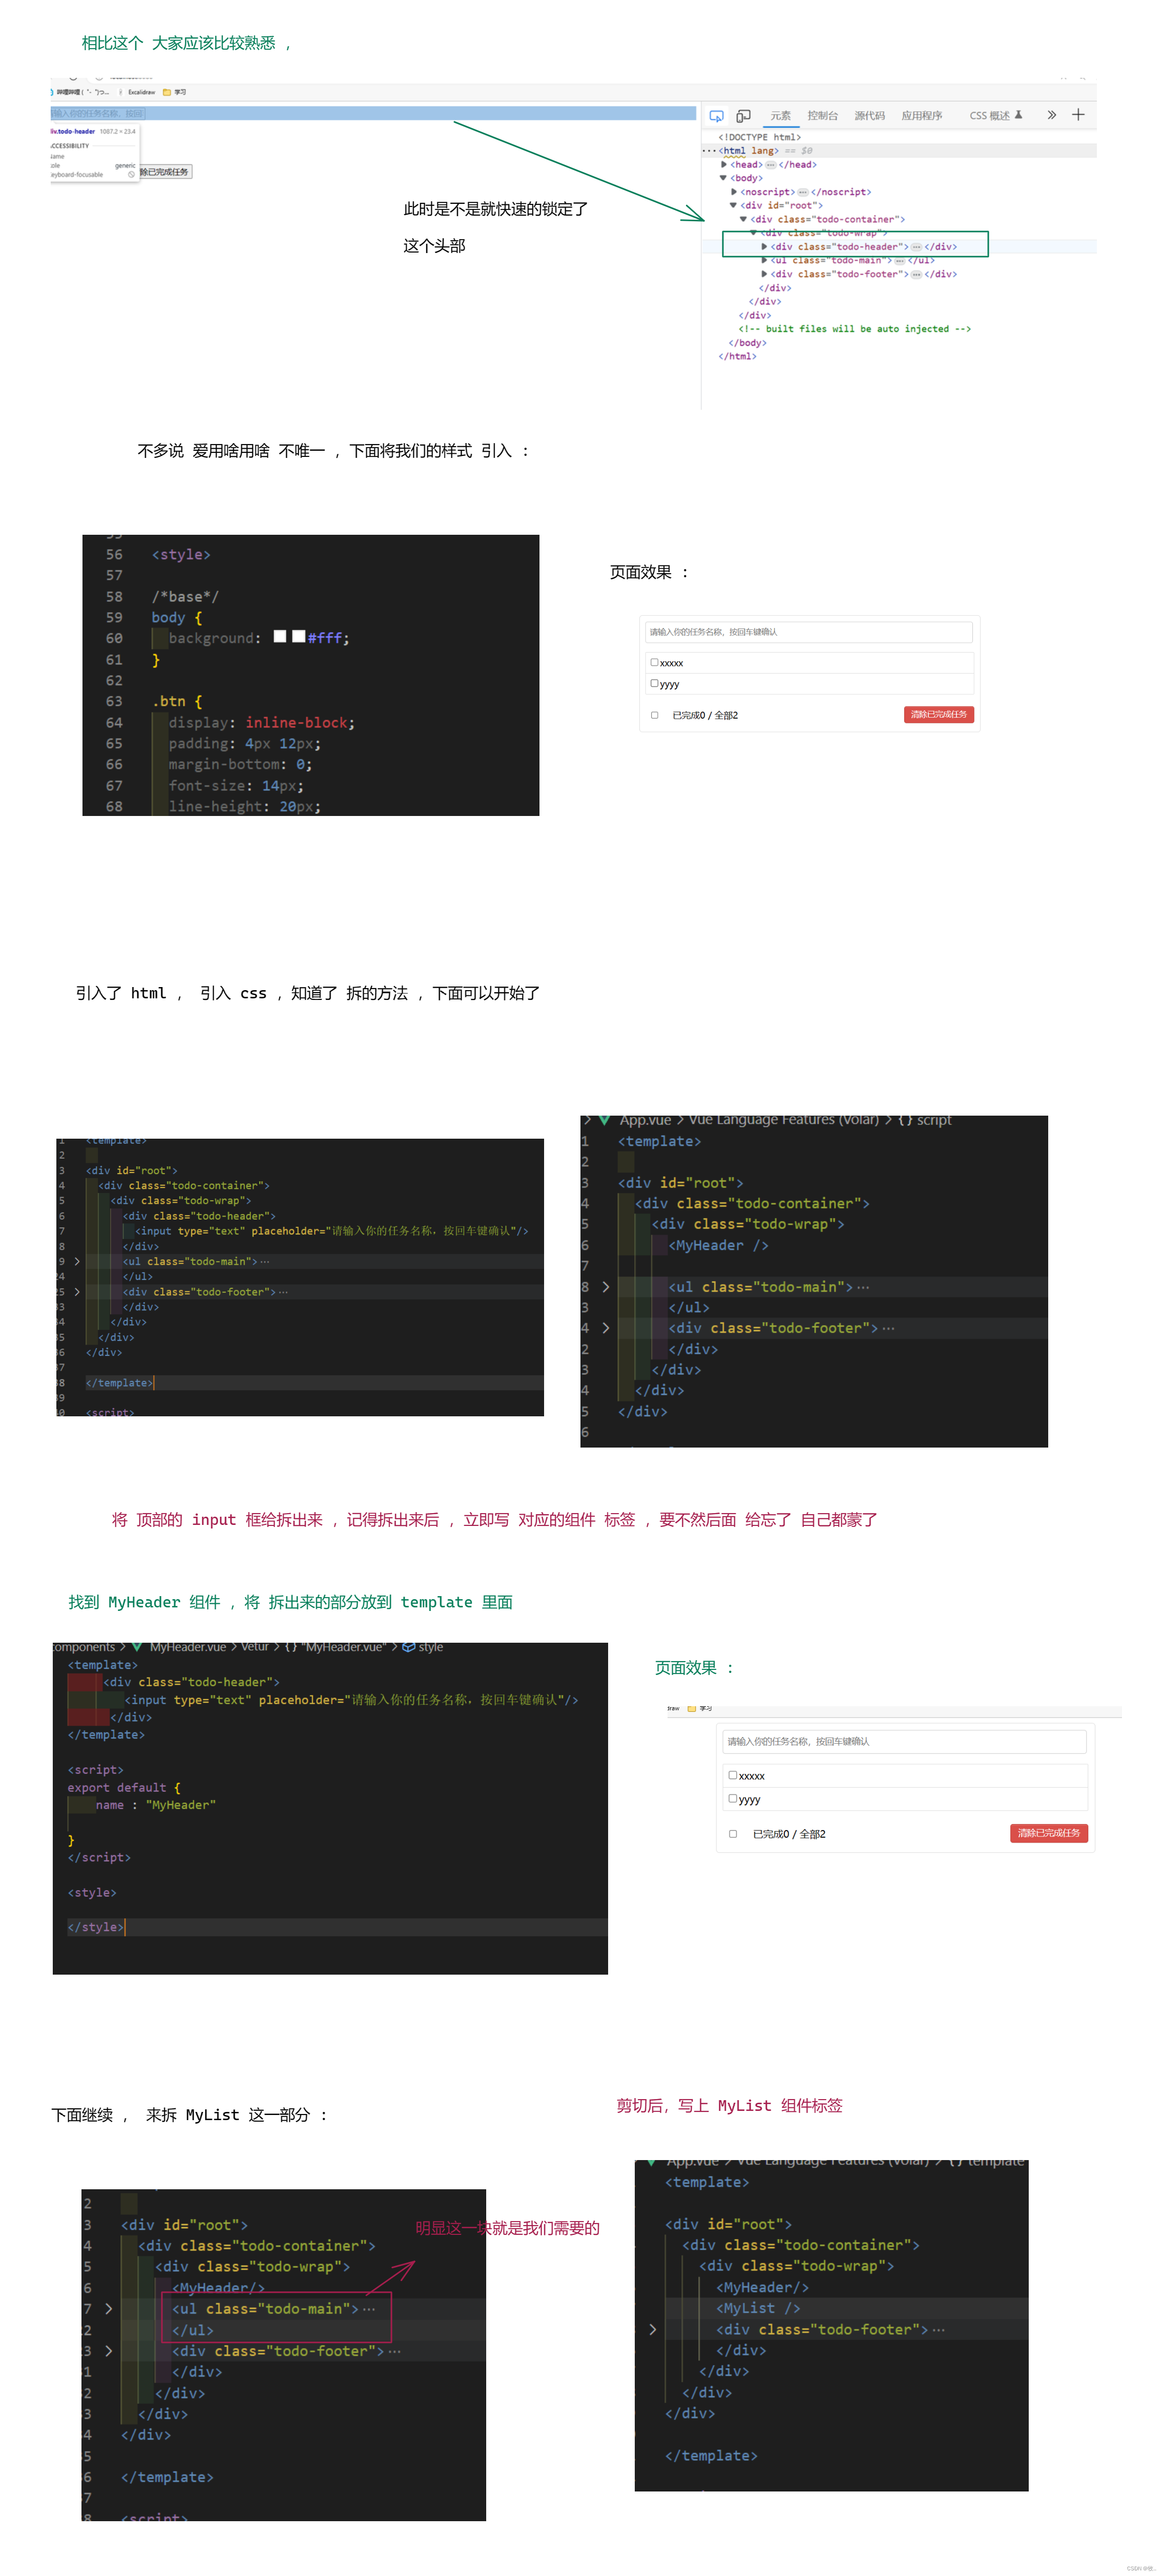Switch to the 应用程序 DevTools tab
1164x2576 pixels.
[x=921, y=116]
